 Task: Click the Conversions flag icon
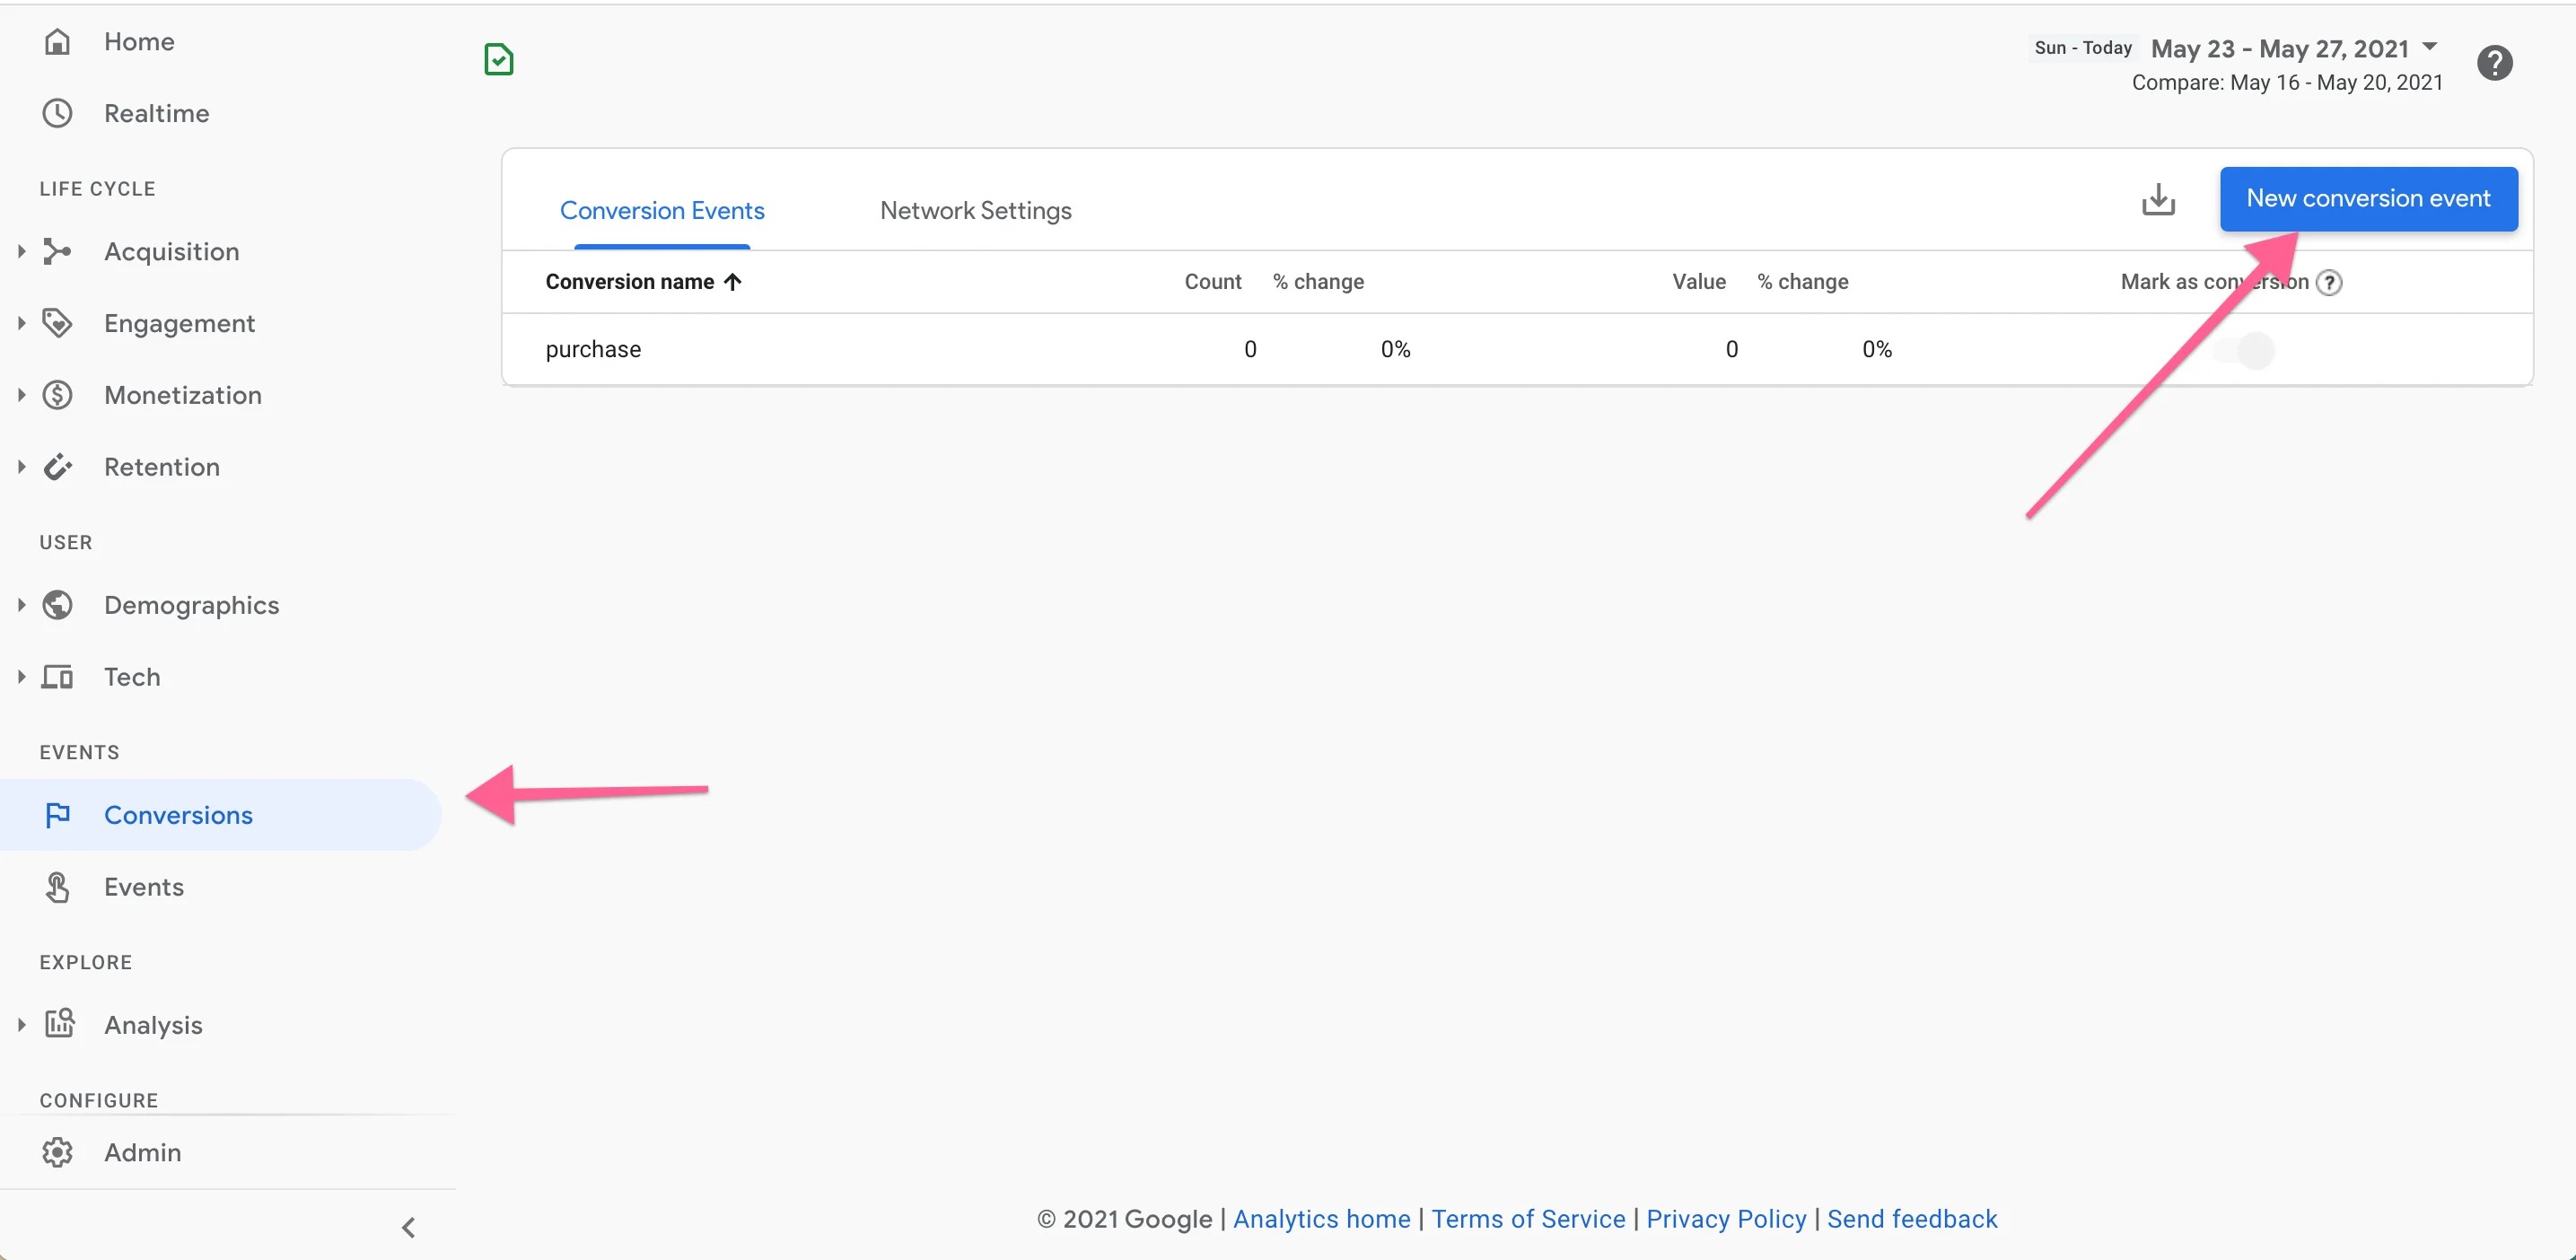point(58,814)
